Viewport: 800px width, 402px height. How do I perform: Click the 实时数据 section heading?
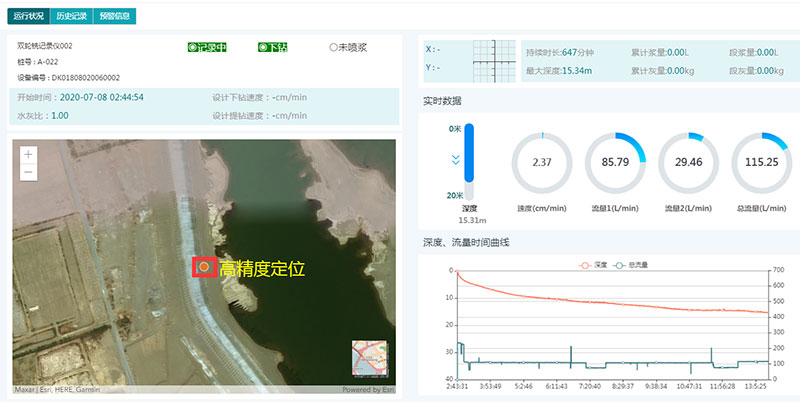pyautogui.click(x=442, y=101)
